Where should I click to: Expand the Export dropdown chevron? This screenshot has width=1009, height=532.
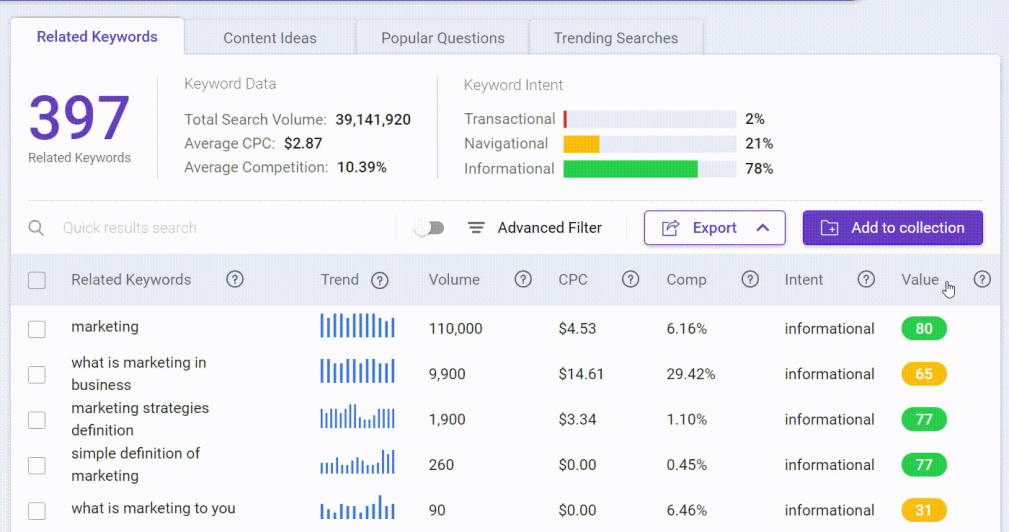(x=763, y=228)
